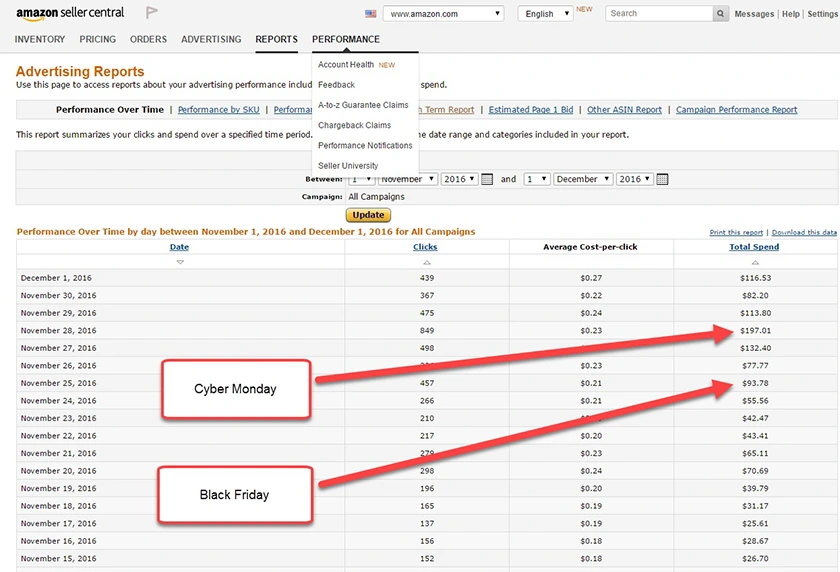Click the search magnifier button
The height and width of the screenshot is (572, 840).
coord(721,14)
